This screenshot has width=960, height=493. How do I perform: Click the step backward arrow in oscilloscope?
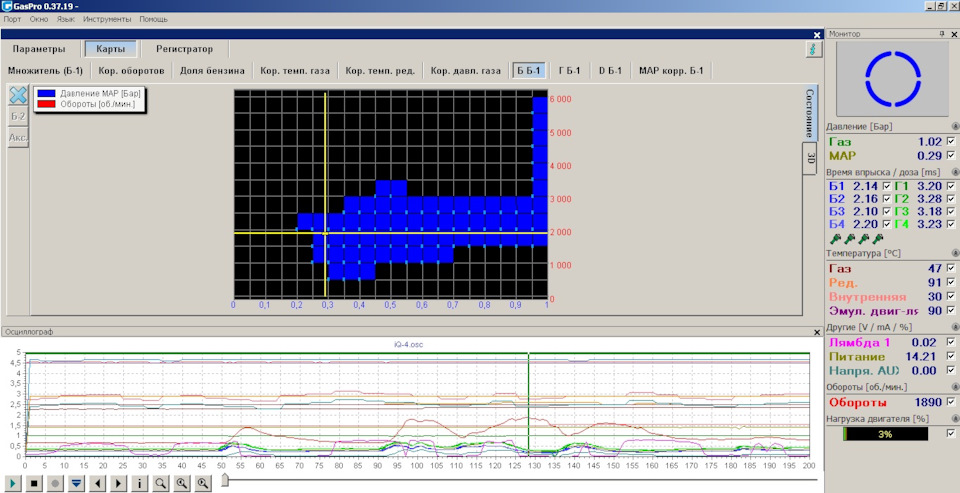pyautogui.click(x=97, y=483)
